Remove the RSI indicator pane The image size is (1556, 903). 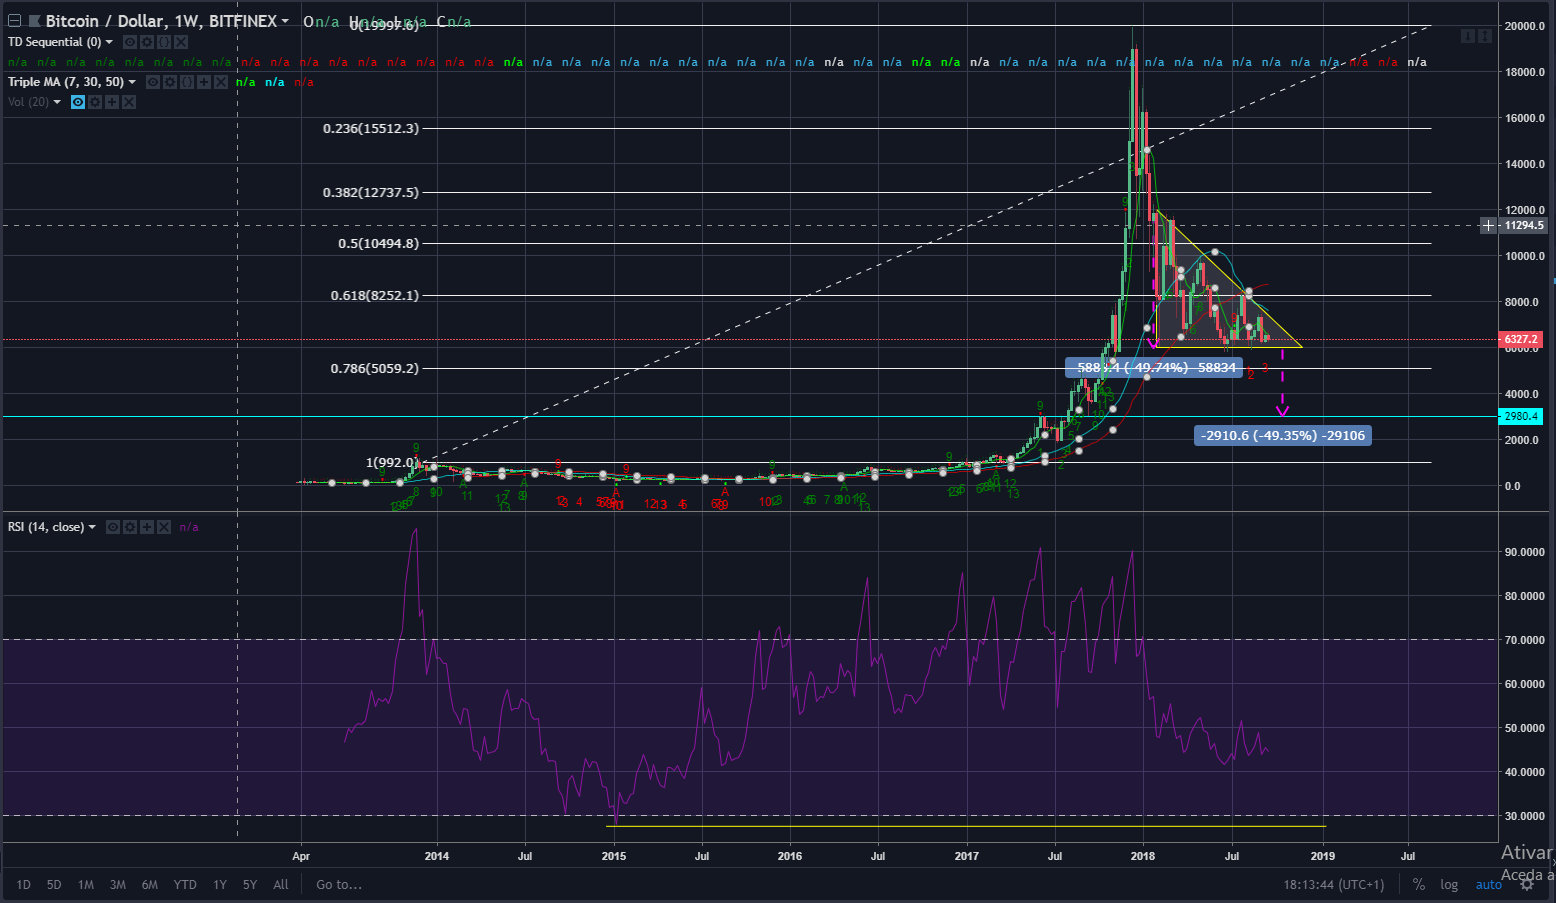pyautogui.click(x=164, y=527)
